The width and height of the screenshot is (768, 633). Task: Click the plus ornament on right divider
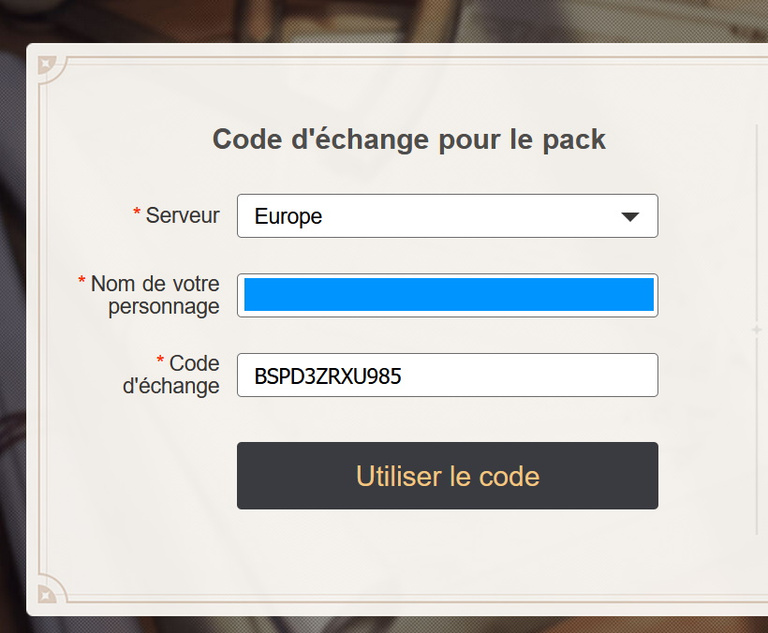point(757,330)
